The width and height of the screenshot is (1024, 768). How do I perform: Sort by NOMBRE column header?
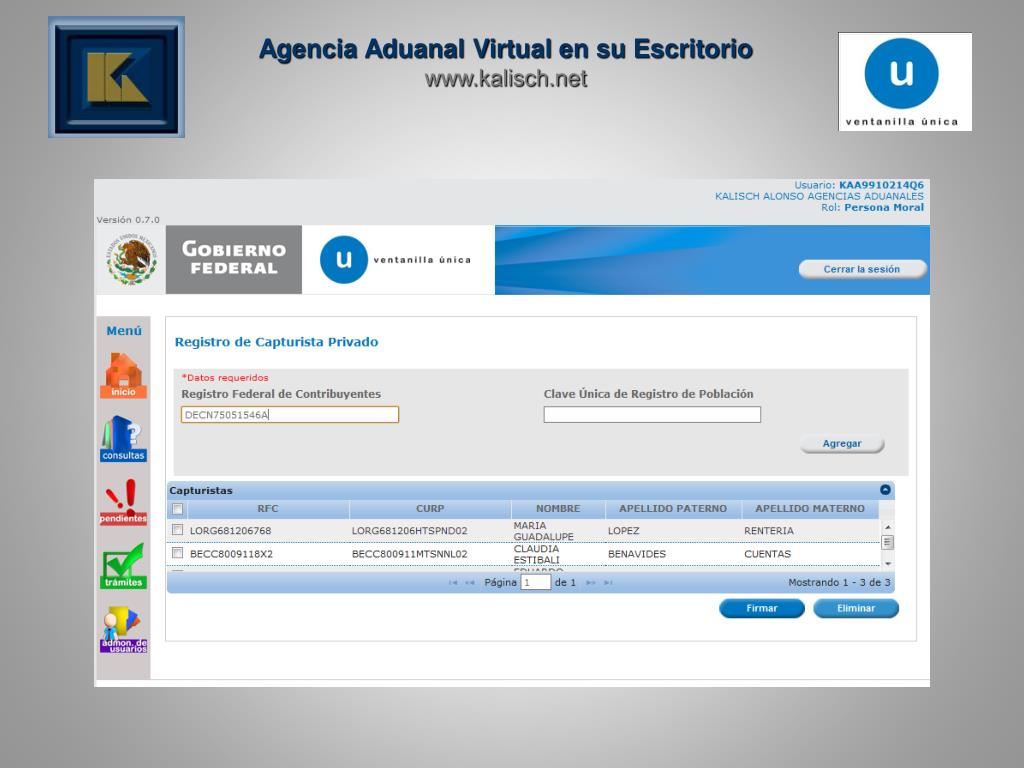pos(558,509)
